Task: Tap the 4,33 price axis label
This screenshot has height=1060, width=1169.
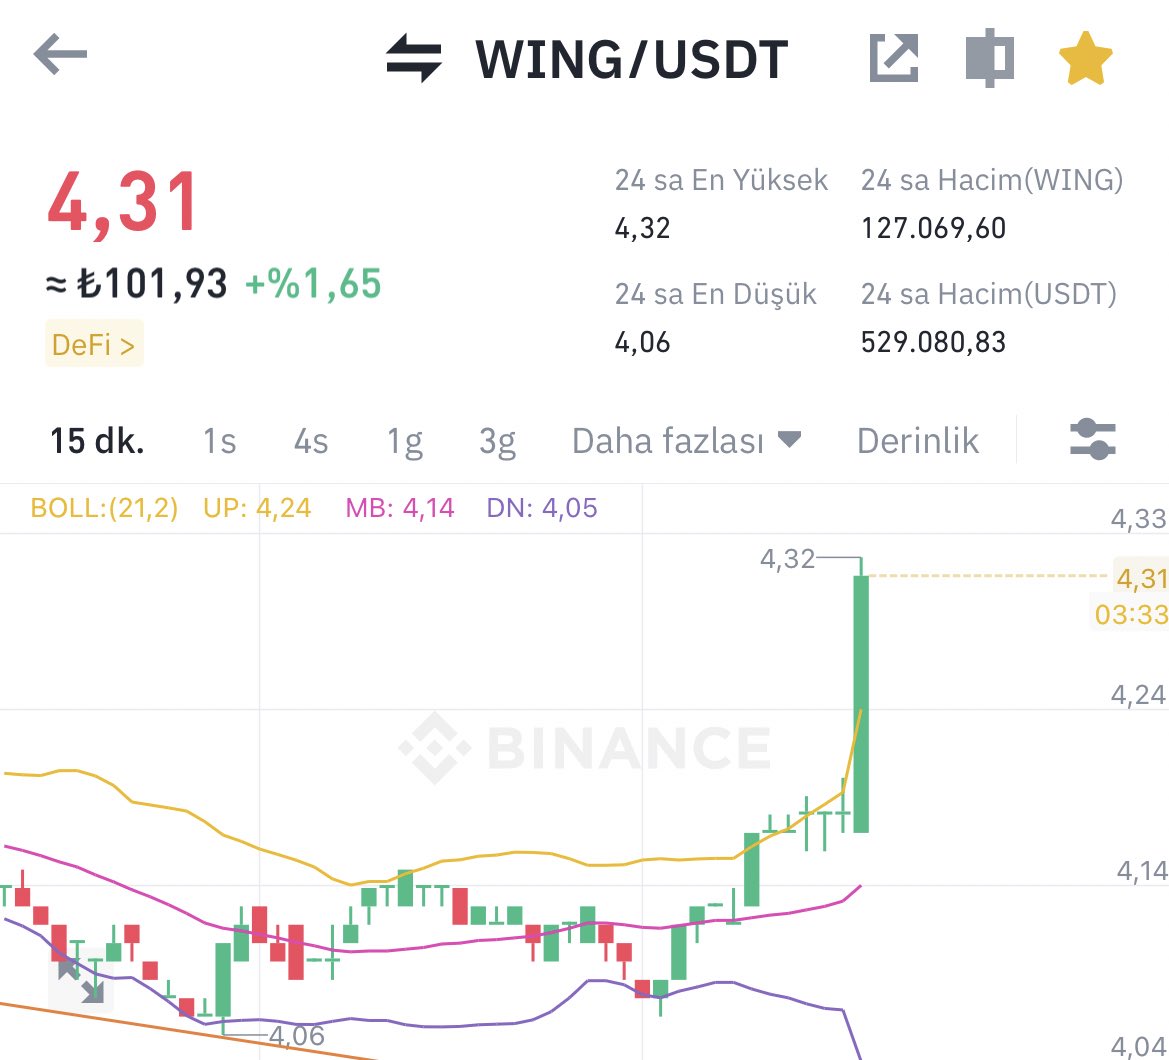Action: (x=1138, y=518)
